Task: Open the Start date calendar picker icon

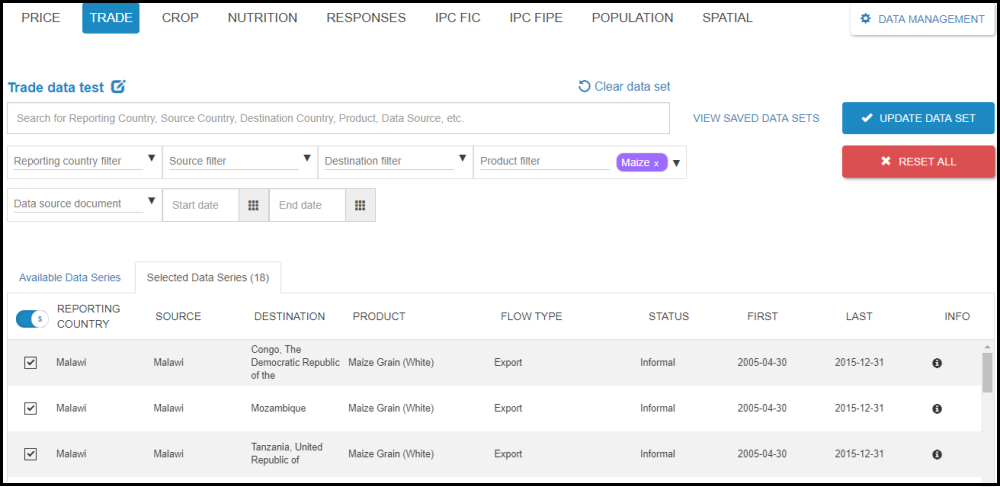Action: pos(254,205)
